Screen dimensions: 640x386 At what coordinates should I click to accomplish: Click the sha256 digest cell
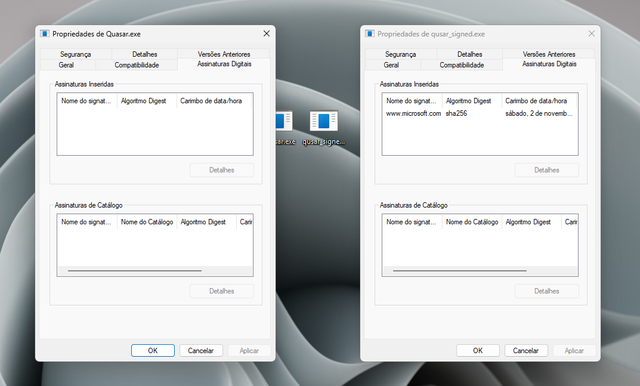click(456, 113)
